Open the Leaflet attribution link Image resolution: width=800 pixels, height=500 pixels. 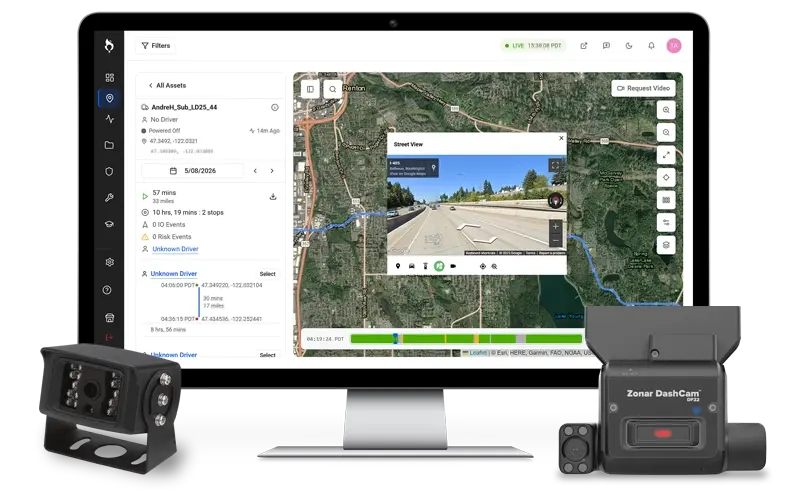coord(478,353)
